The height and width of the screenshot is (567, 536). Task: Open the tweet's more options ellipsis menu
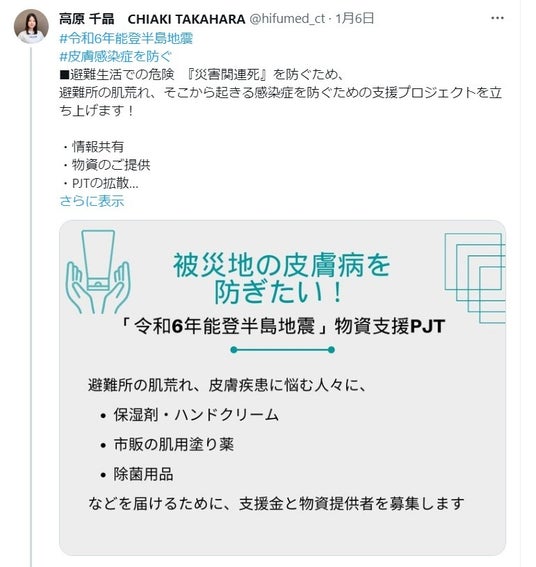(497, 18)
